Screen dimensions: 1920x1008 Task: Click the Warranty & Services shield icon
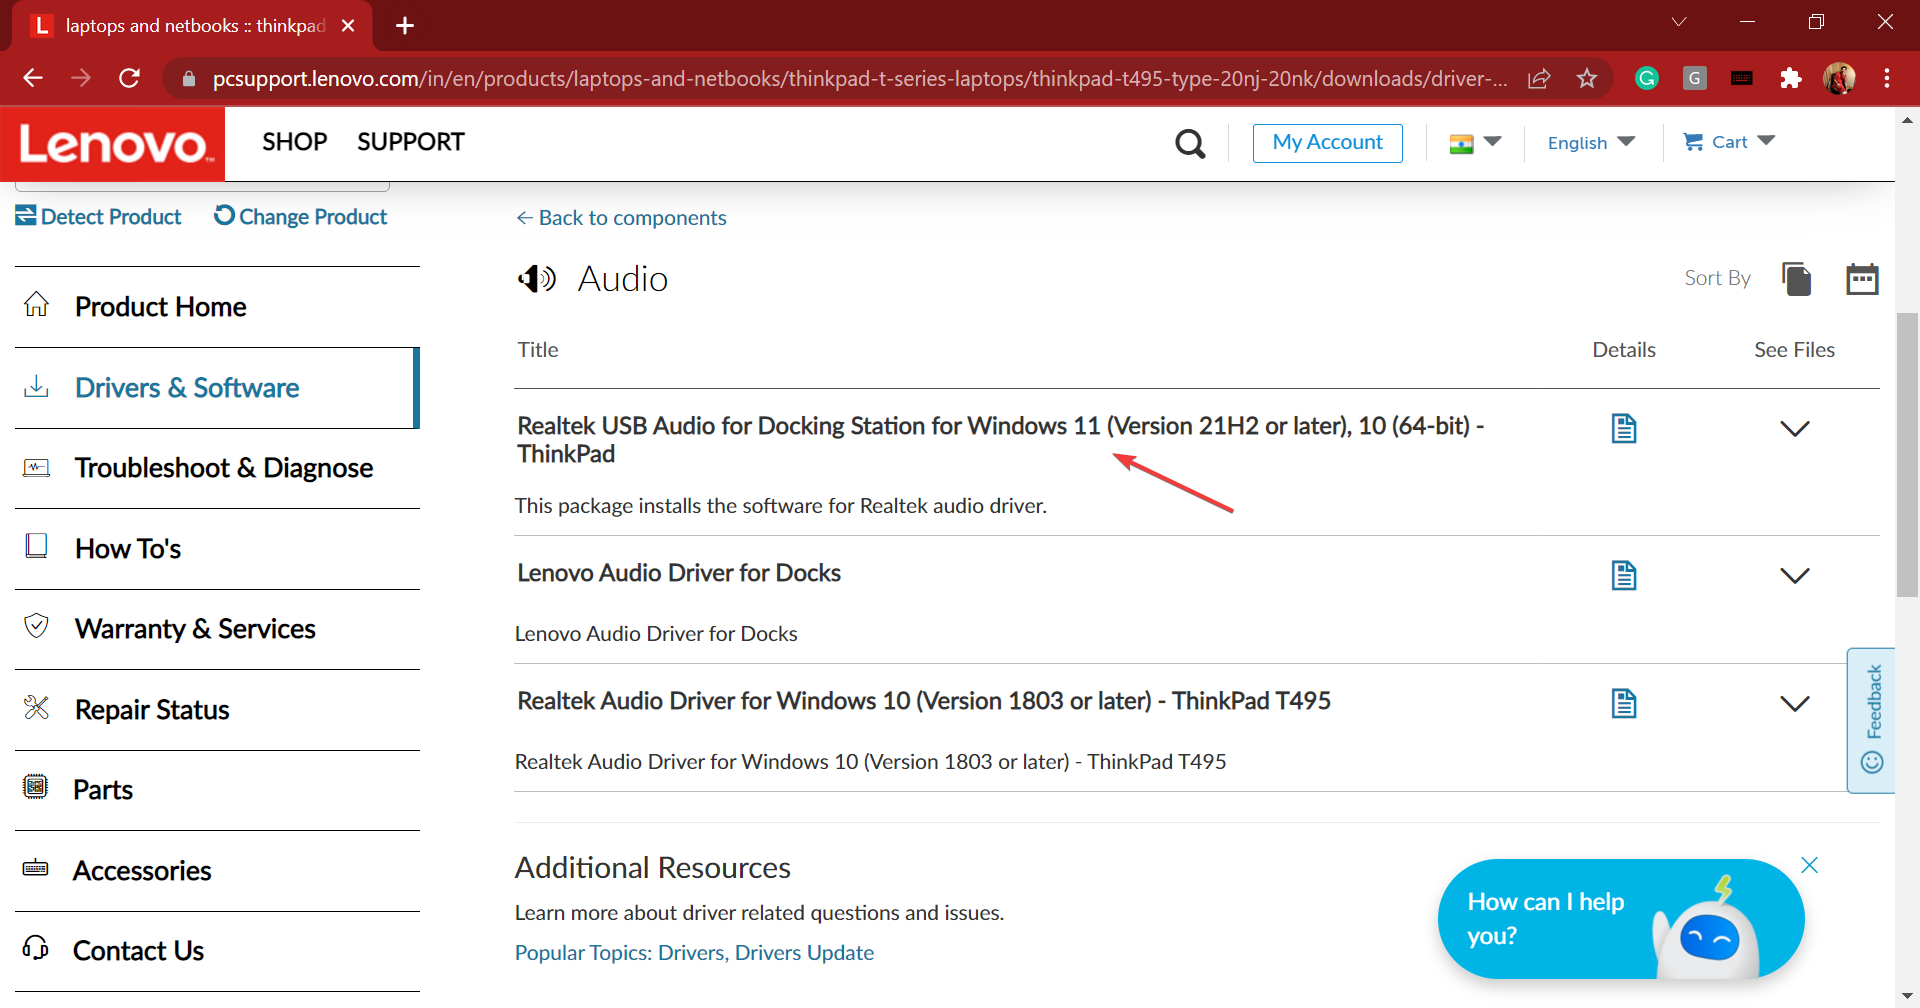click(36, 626)
